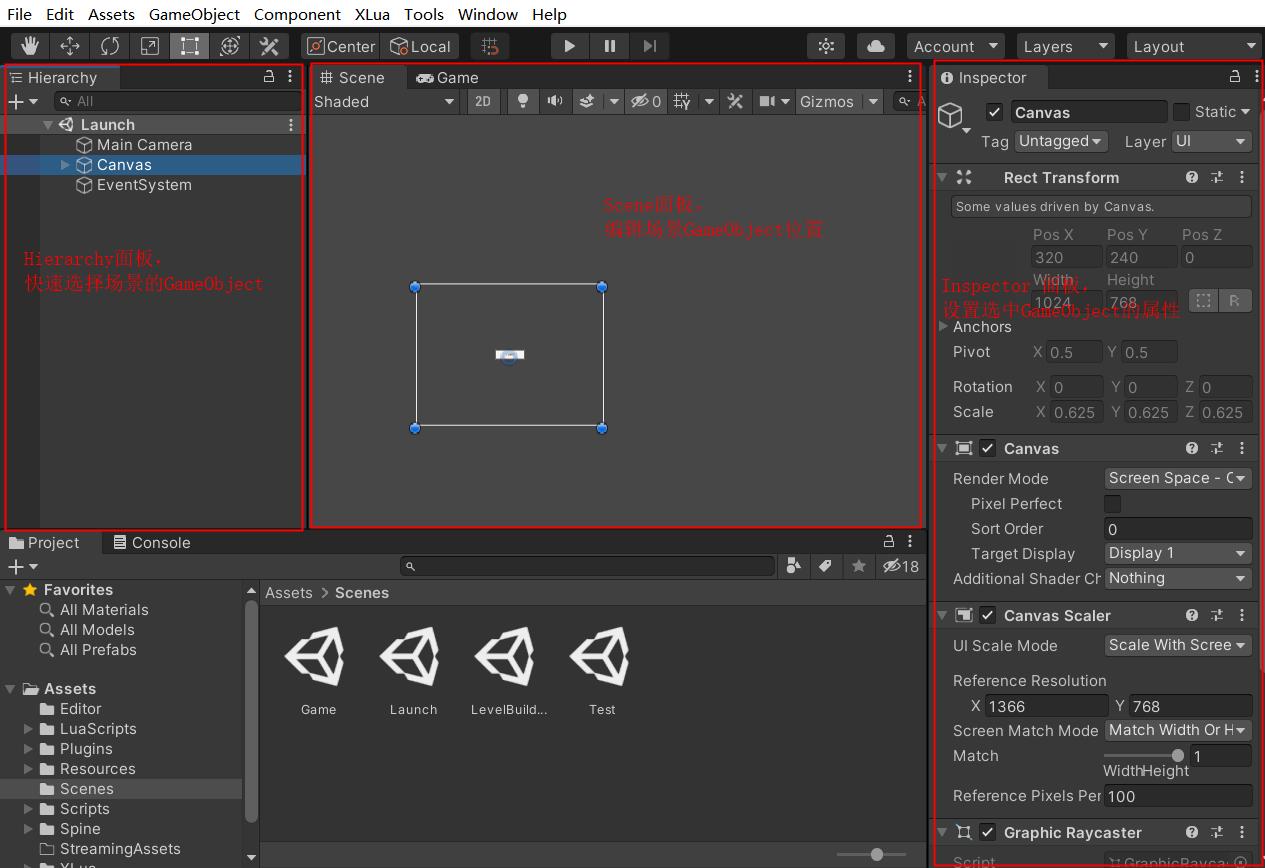This screenshot has height=868, width=1265.
Task: Open the Layers dropdown in toolbar
Action: (x=1066, y=46)
